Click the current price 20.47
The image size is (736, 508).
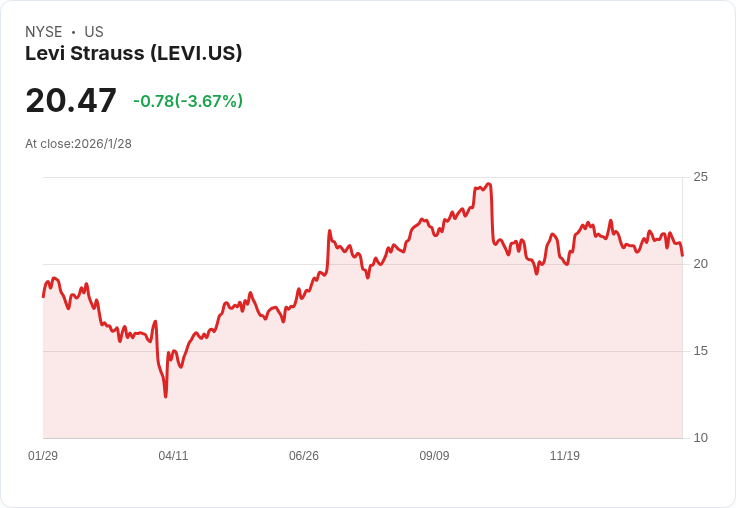[x=71, y=101]
